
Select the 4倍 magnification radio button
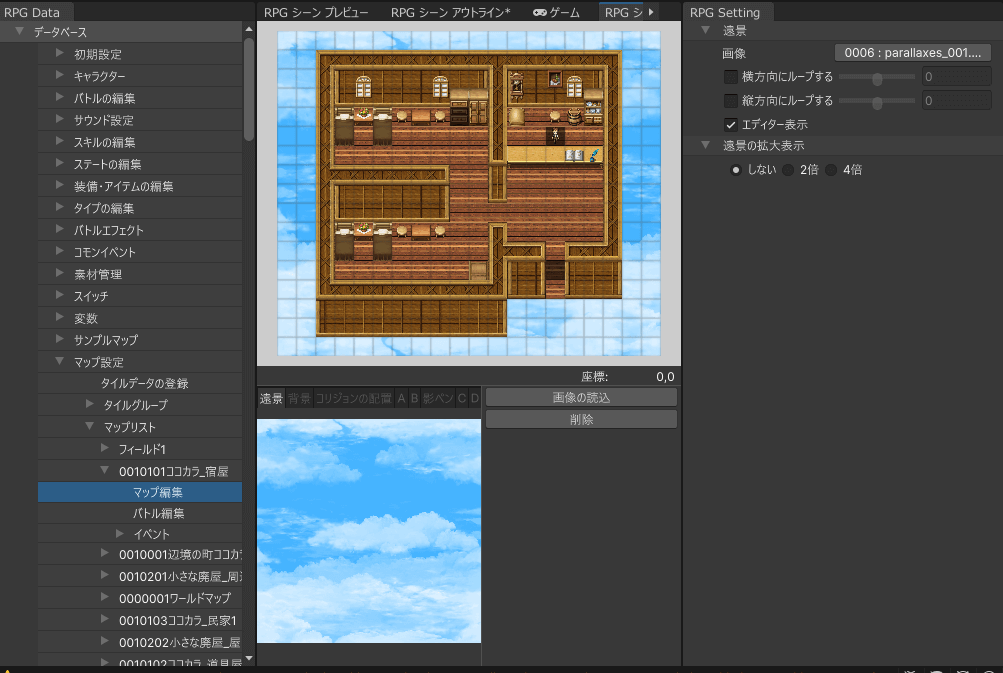[x=832, y=170]
